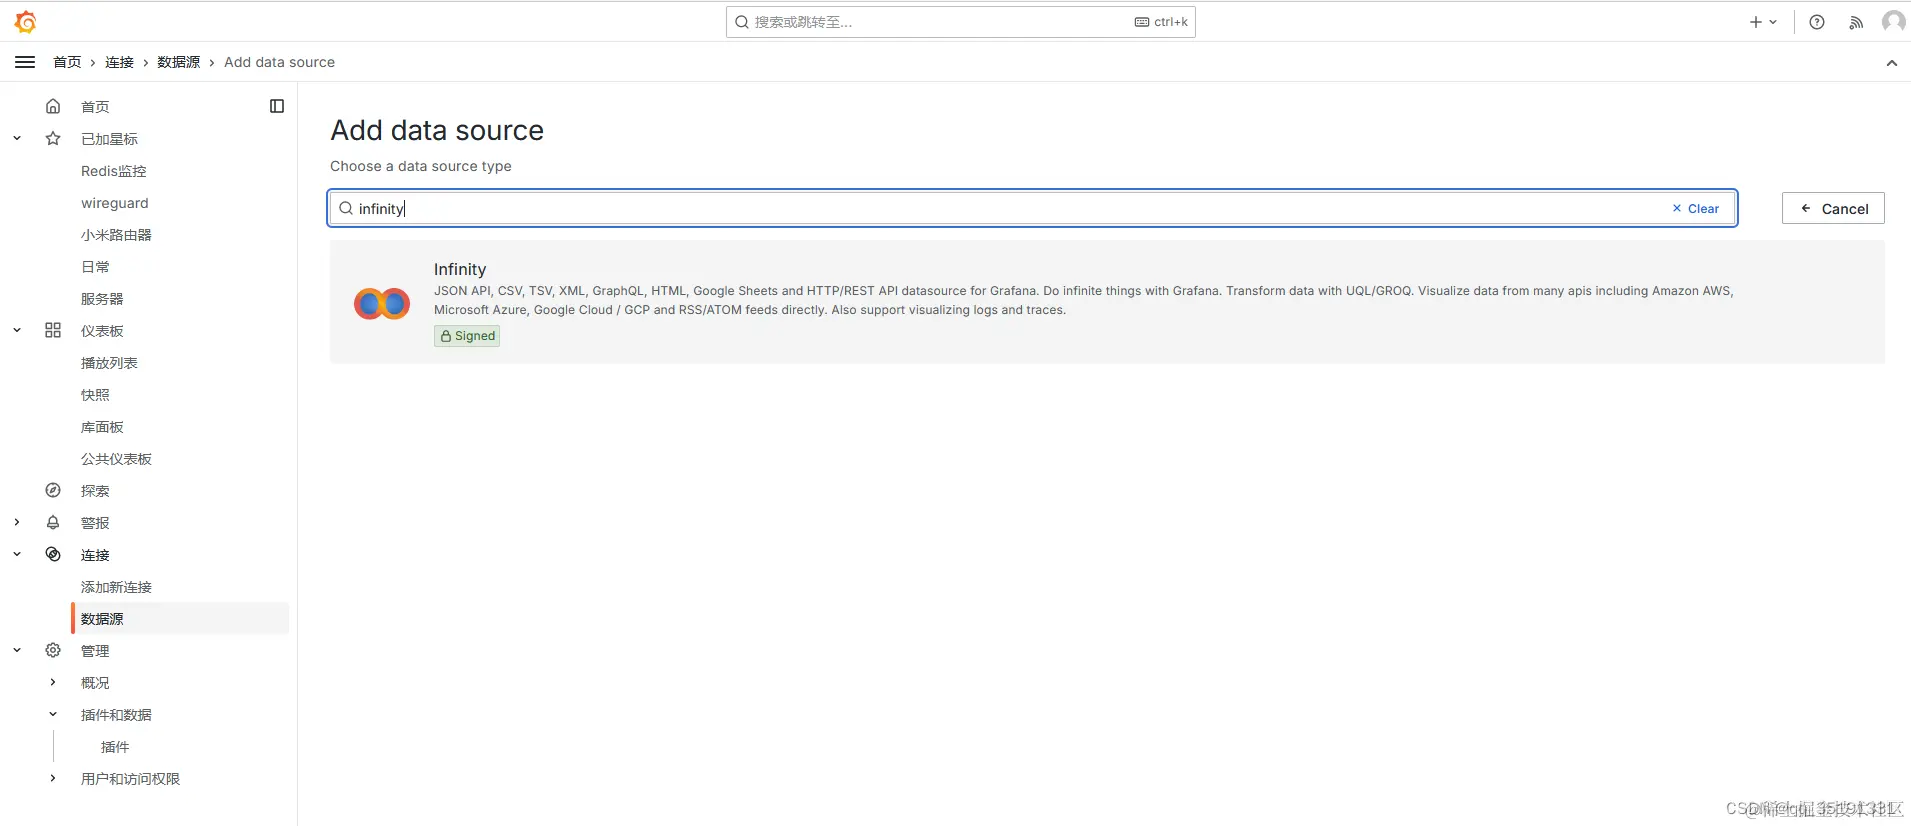This screenshot has width=1911, height=826.
Task: Open the hamburger navigation menu
Action: point(25,62)
